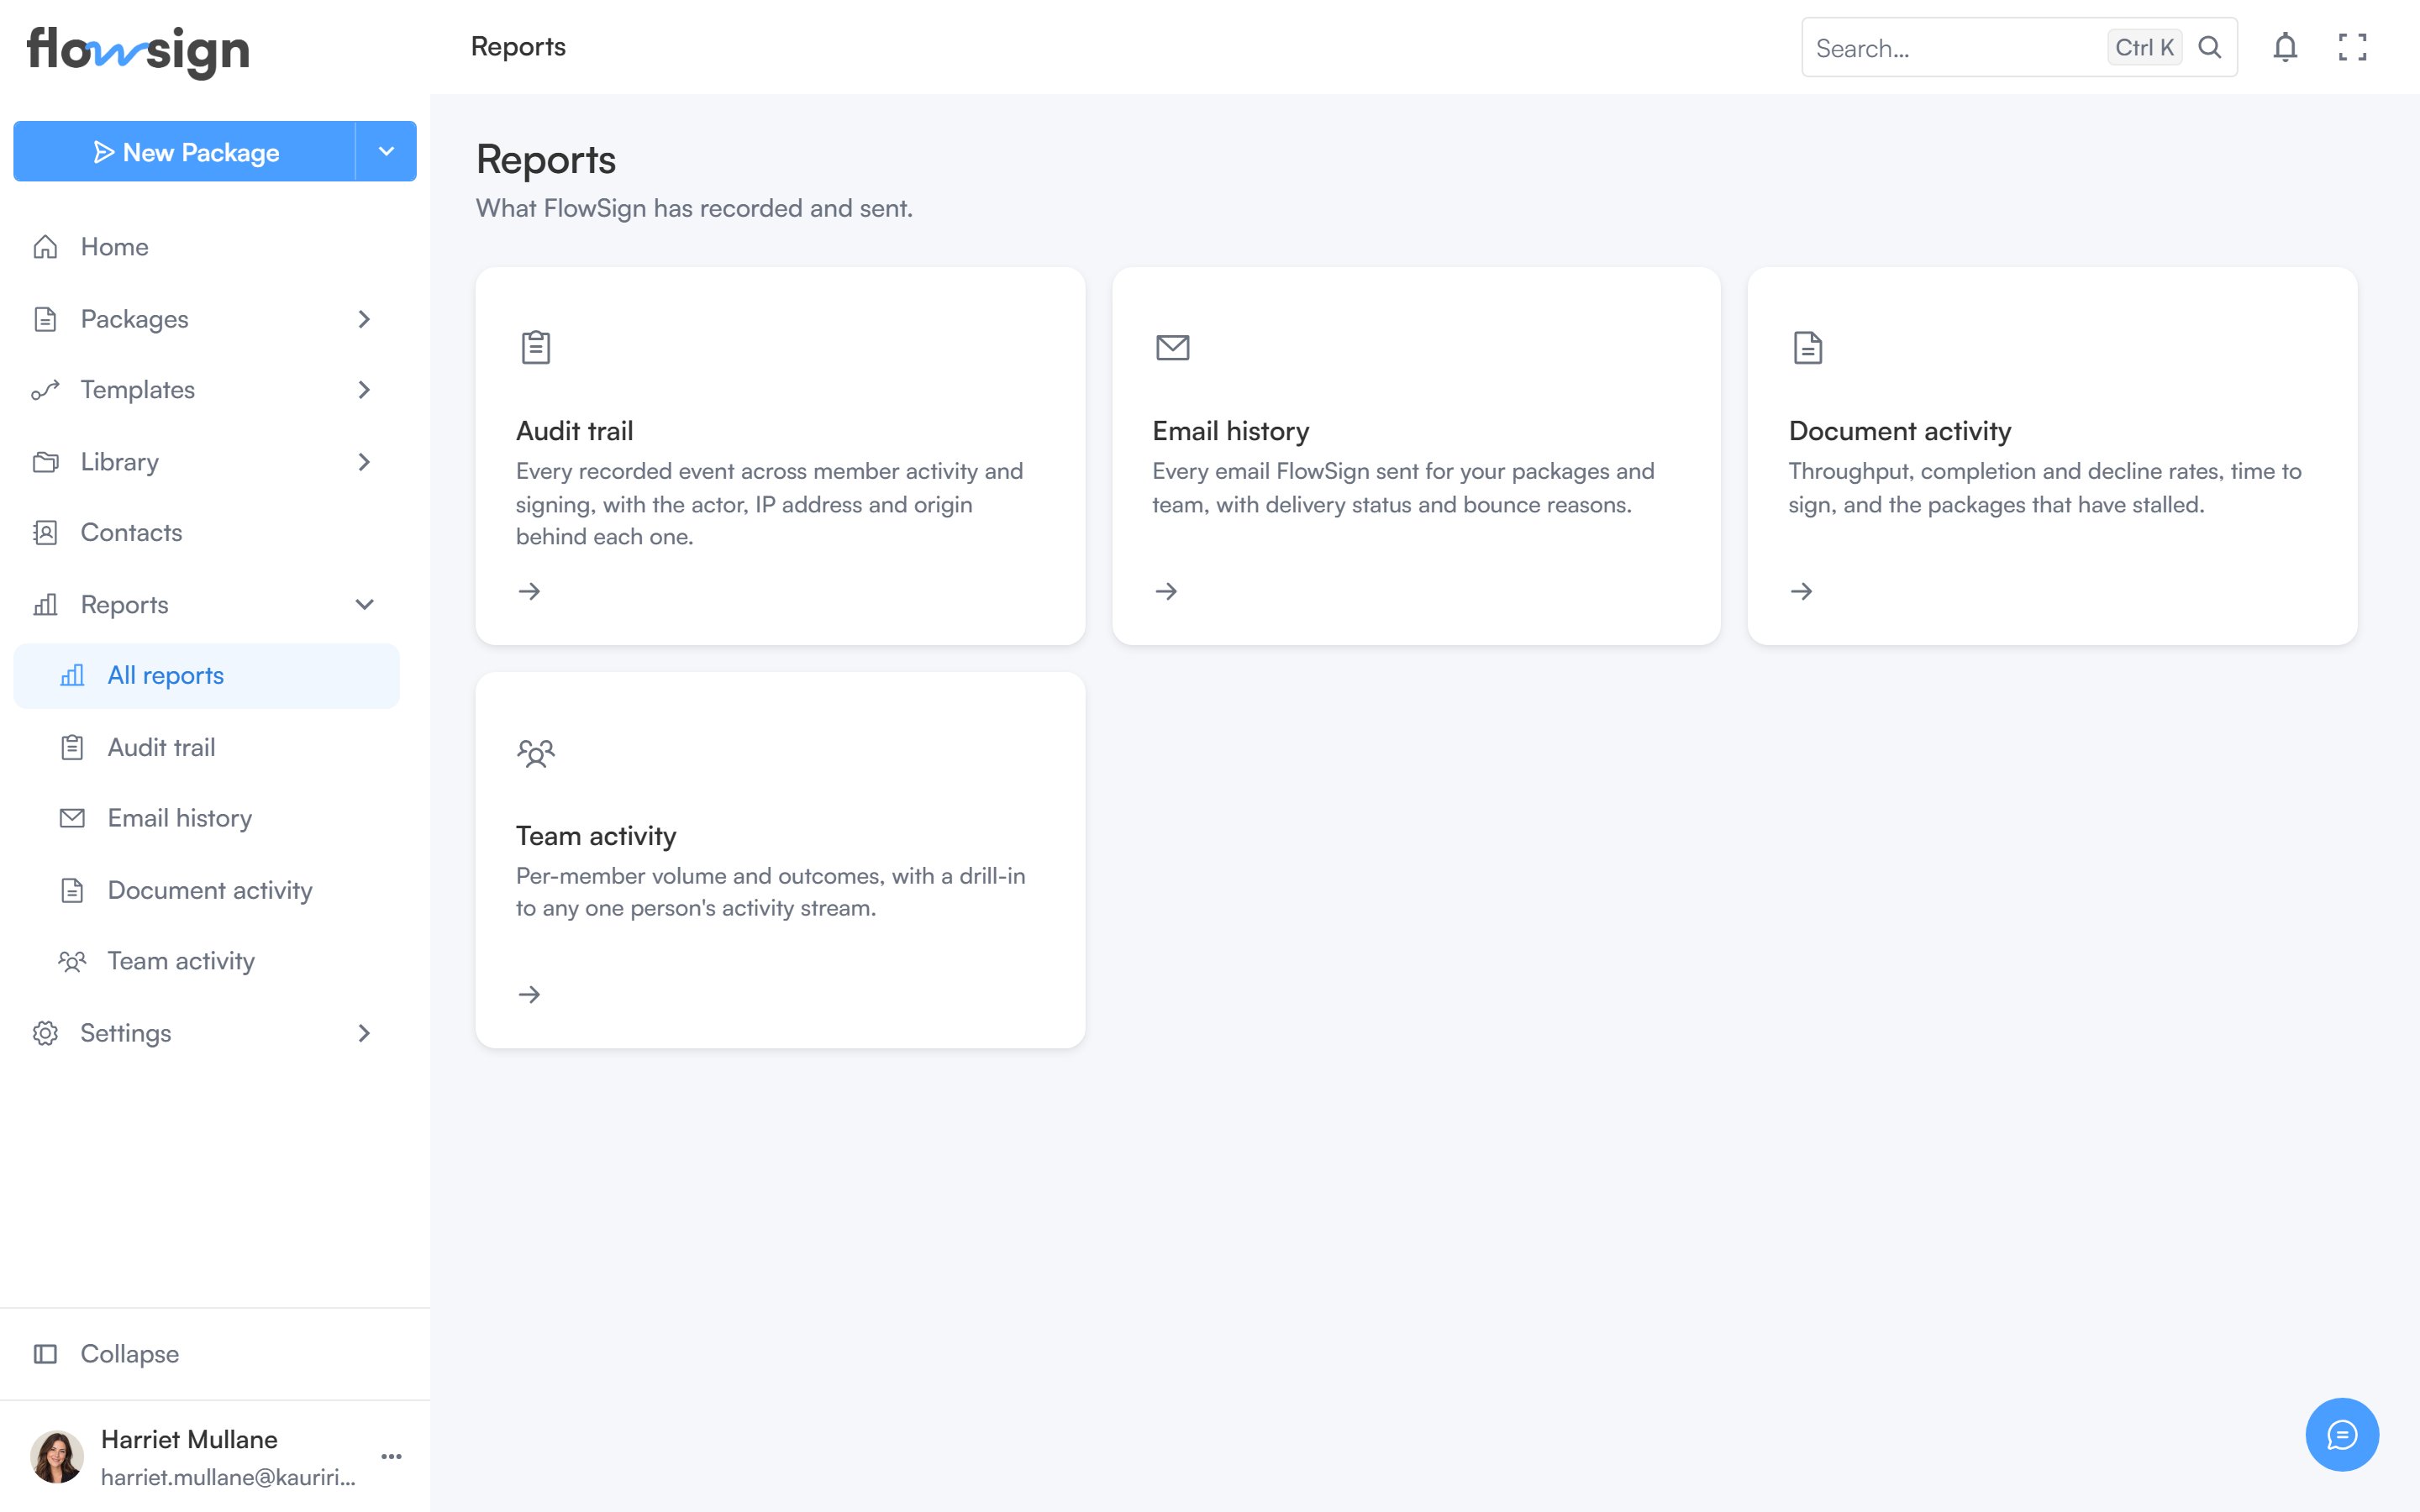
Task: Open Audit trail in sidebar
Action: tap(207, 747)
